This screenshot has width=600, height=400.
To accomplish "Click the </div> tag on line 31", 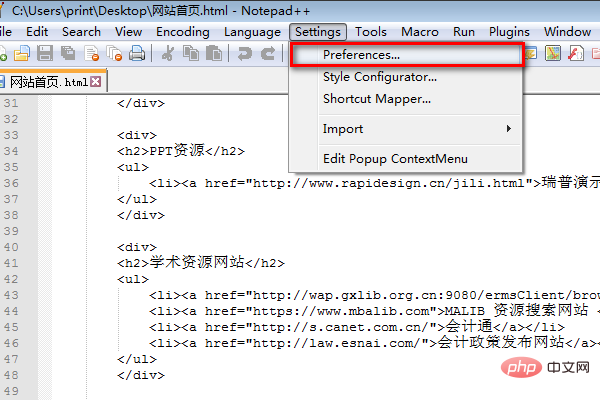I will (141, 103).
